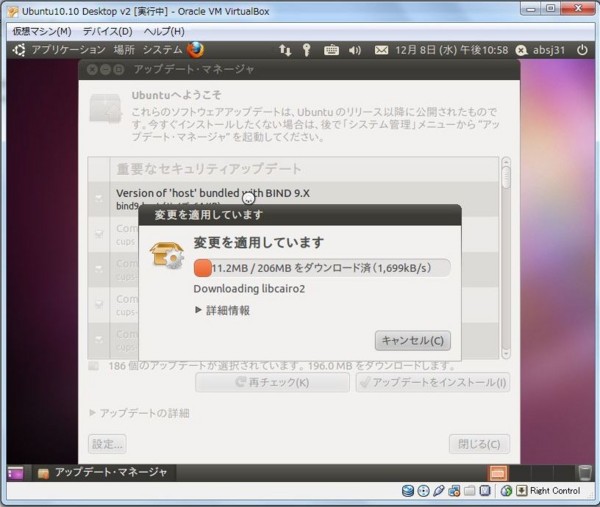Click the update list scrollbar down arrow
Screen dimensions: 600x507
[x=506, y=354]
